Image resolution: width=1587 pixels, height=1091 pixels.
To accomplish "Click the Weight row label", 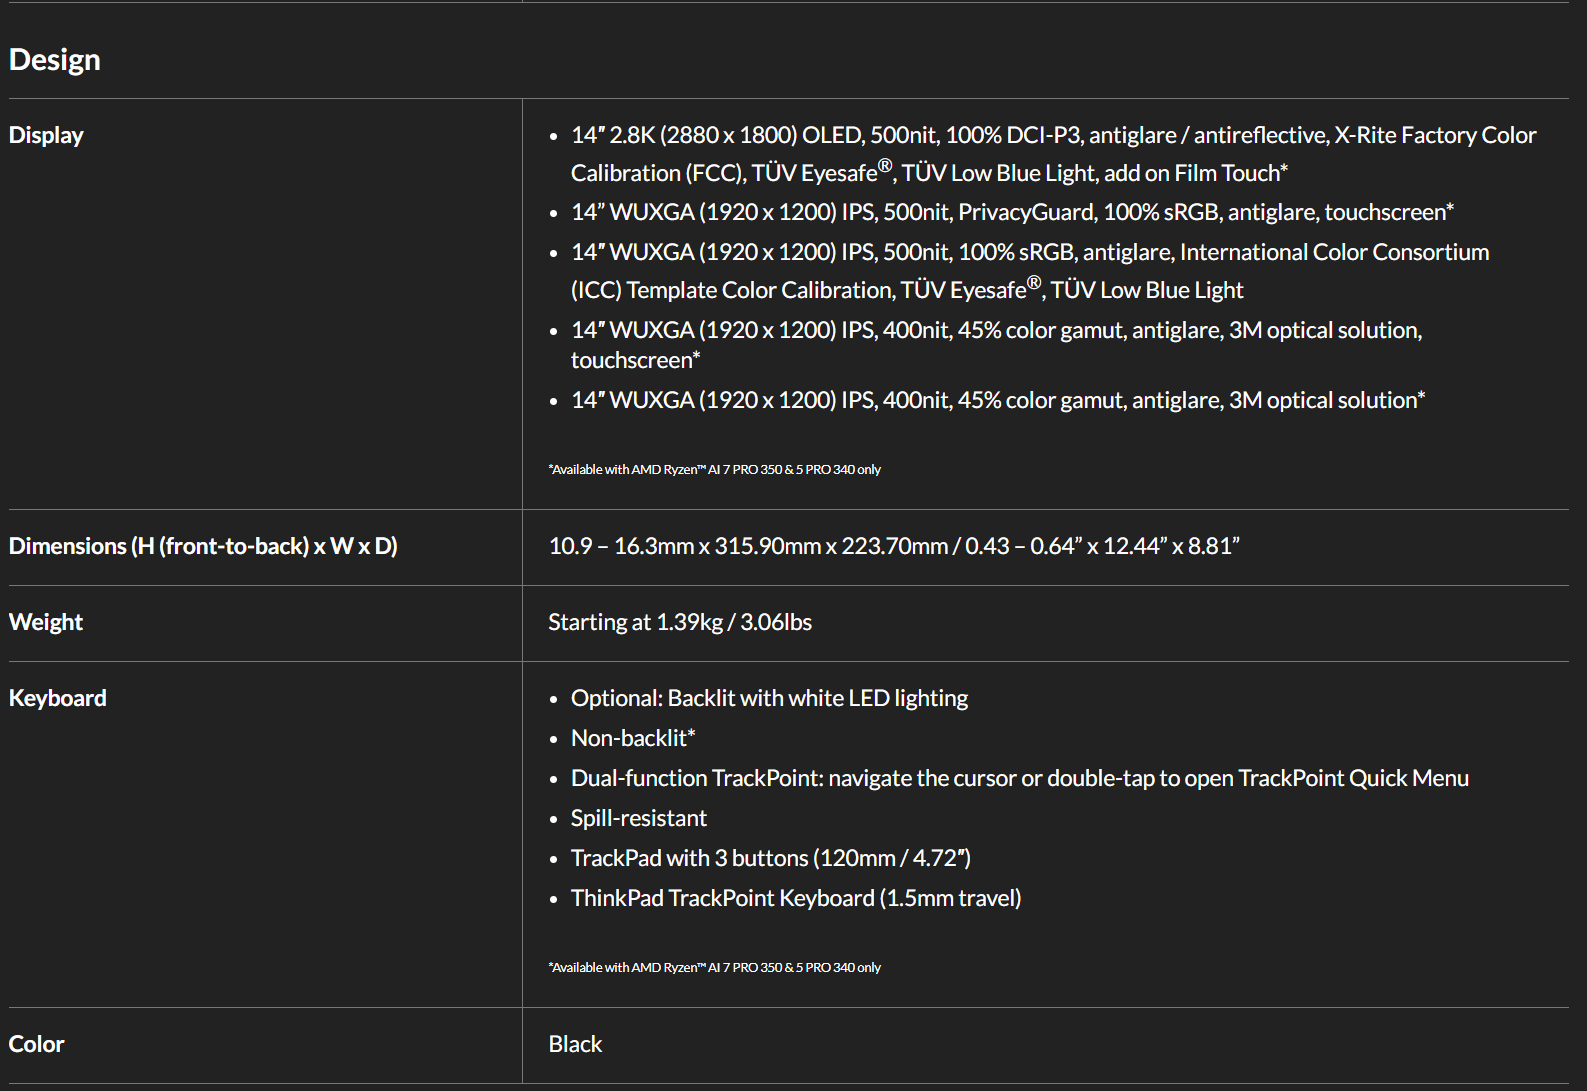I will (x=46, y=622).
